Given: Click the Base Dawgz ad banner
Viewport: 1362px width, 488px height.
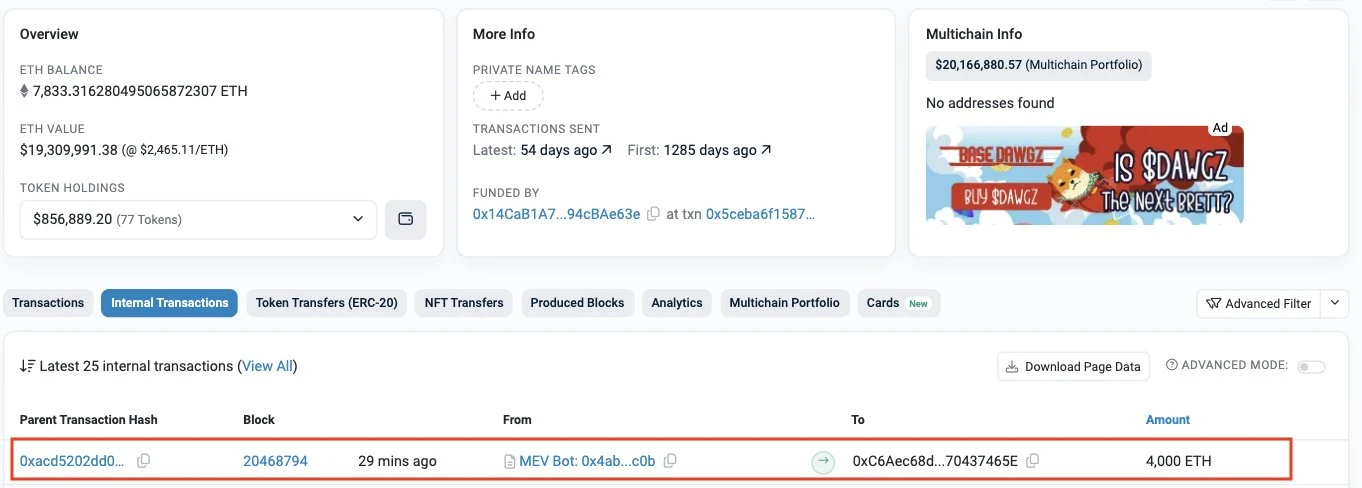Looking at the screenshot, I should pyautogui.click(x=1084, y=174).
